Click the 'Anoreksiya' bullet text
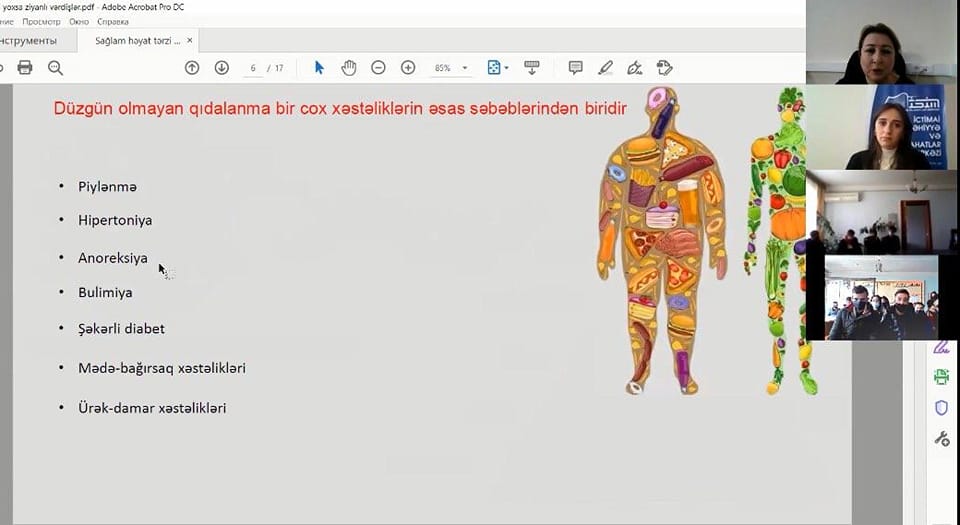This screenshot has height=525, width=960. 113,258
